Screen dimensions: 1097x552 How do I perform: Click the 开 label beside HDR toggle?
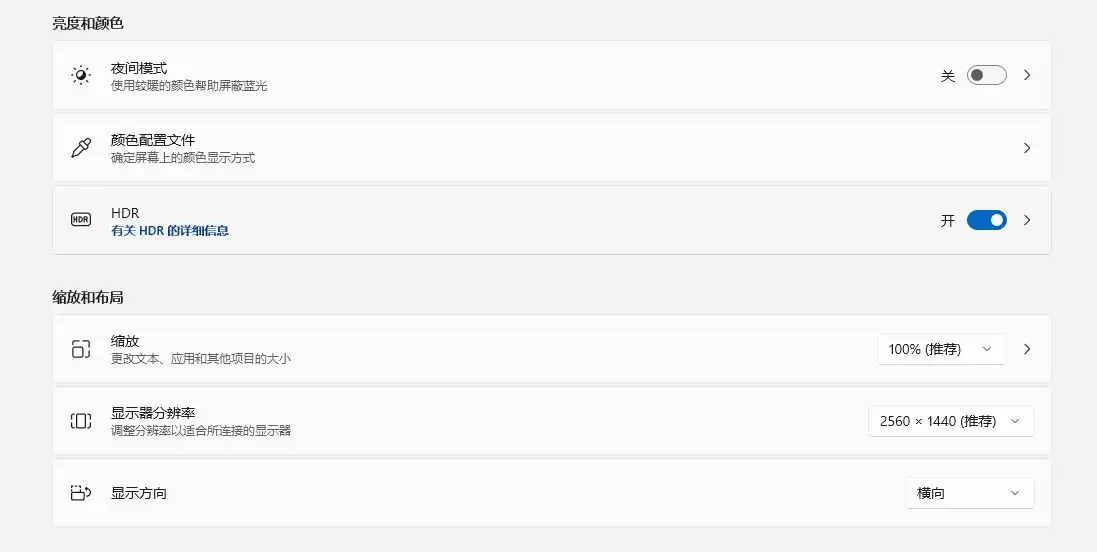coord(948,220)
